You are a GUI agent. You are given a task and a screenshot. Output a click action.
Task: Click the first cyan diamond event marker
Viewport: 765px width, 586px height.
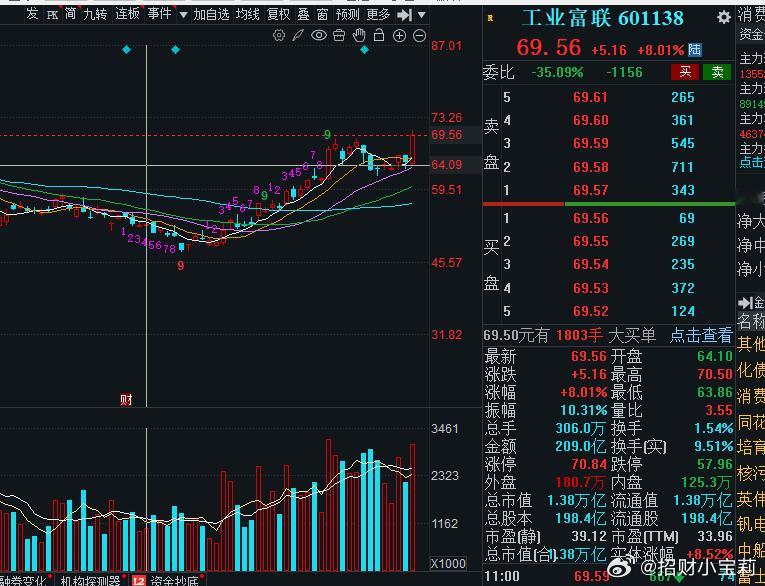(x=126, y=49)
